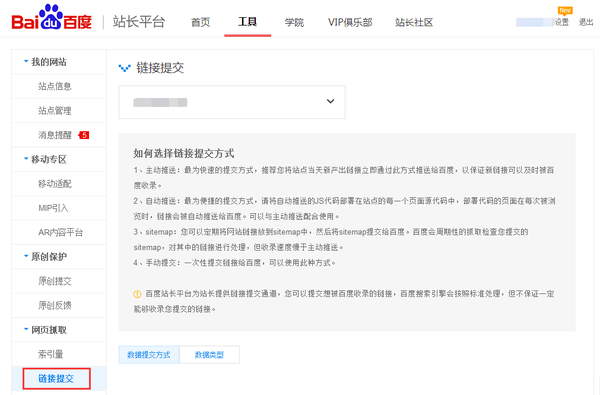The image size is (600, 395).
Task: Open the site selection dropdown
Action: pos(232,102)
